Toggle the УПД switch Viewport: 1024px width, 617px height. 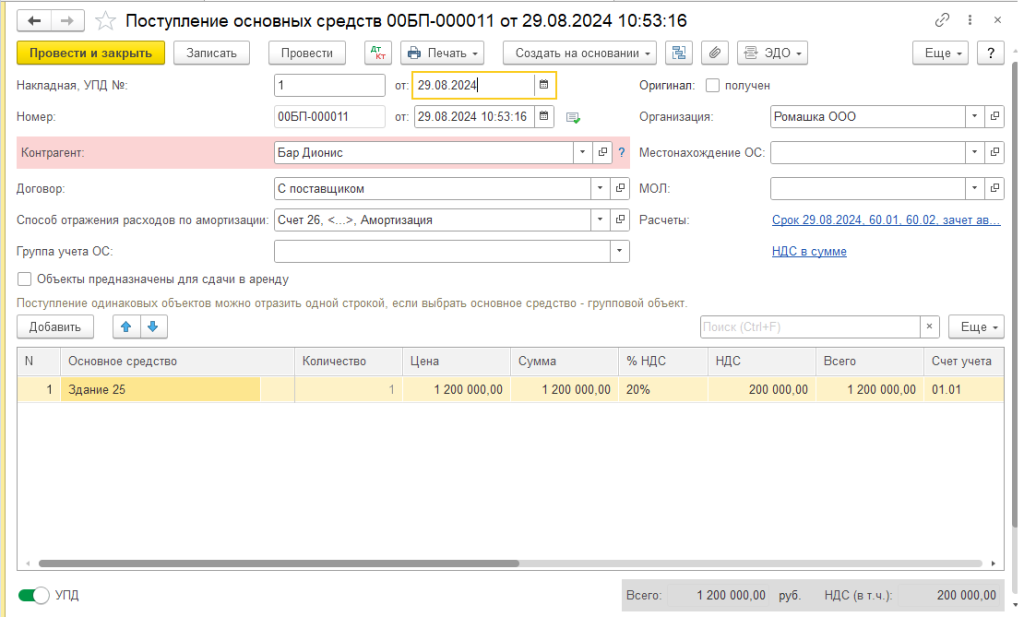click(x=33, y=595)
